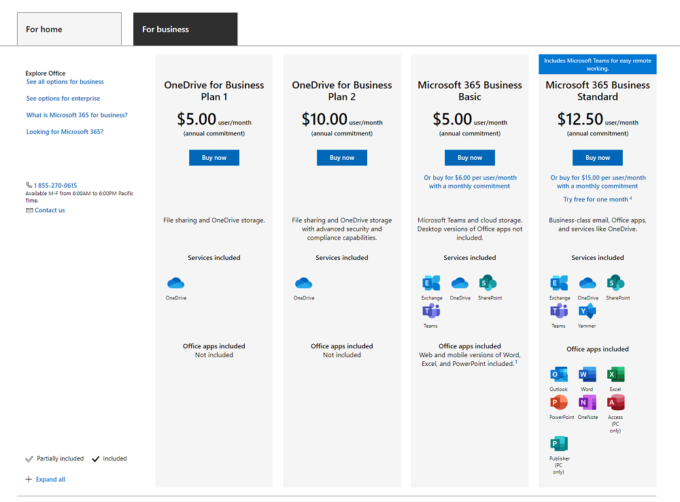Click Teams icon under Business Standard
680x502 pixels.
click(559, 311)
